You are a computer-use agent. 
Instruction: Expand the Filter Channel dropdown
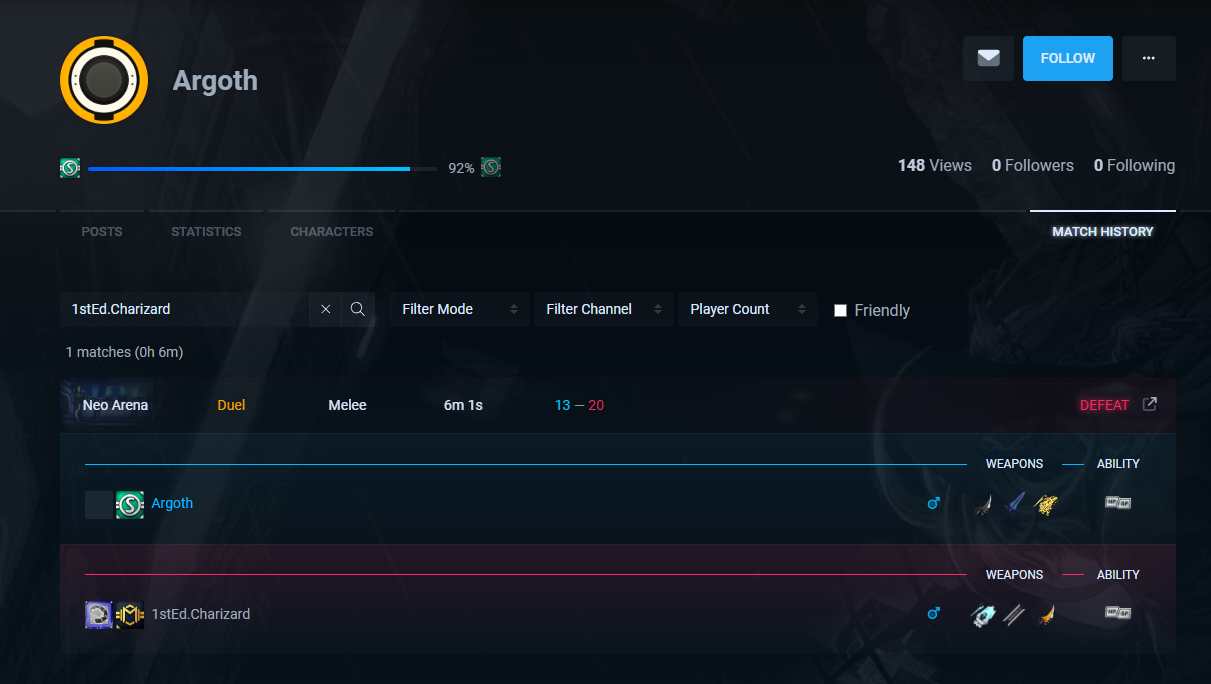[x=604, y=310]
